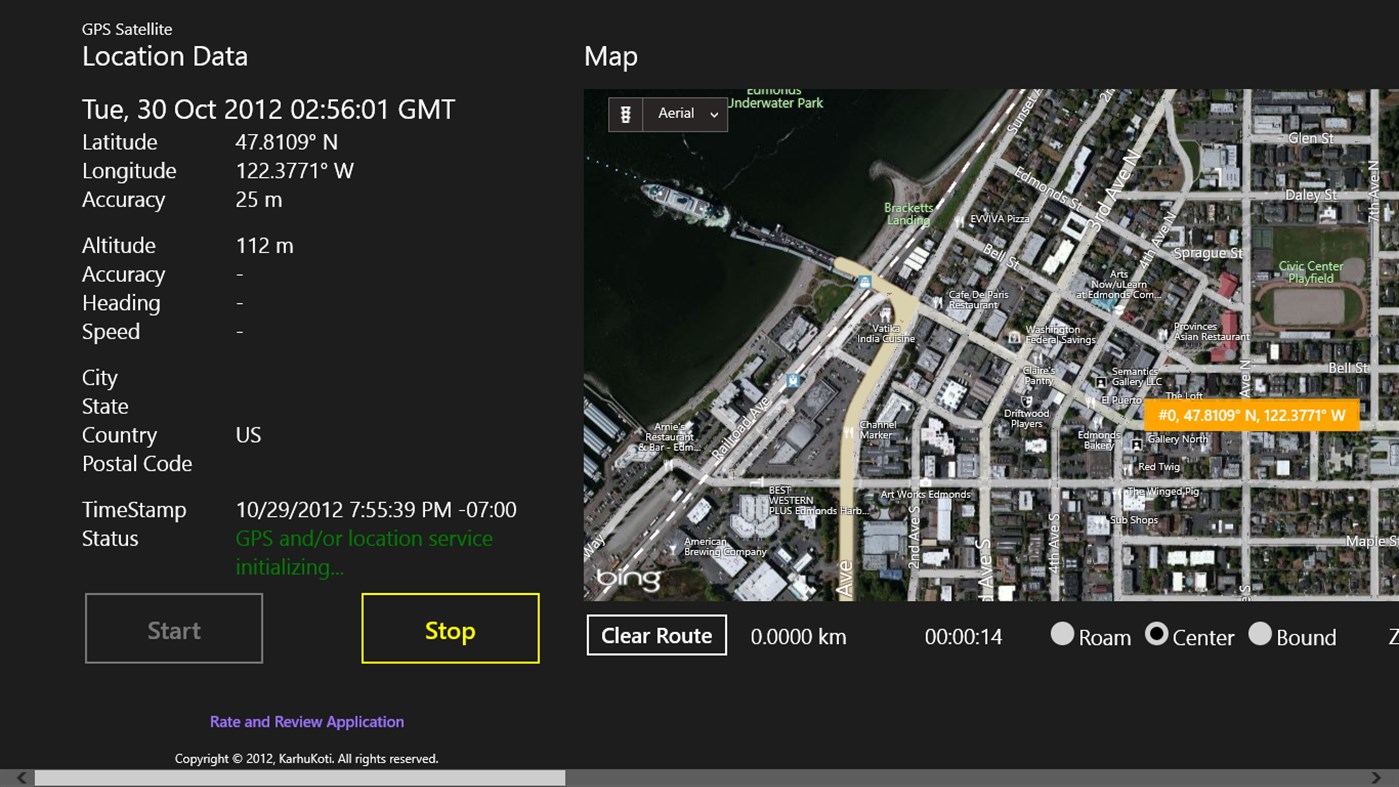Viewport: 1399px width, 787px height.
Task: Click the blue marker near the ferry pier
Action: click(865, 283)
